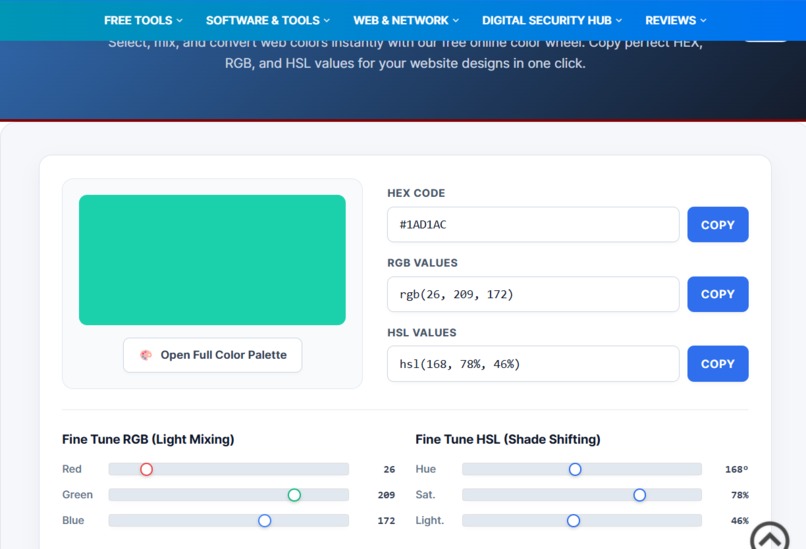Image resolution: width=806 pixels, height=549 pixels.
Task: Click the RGB VALUES input field
Action: click(533, 294)
